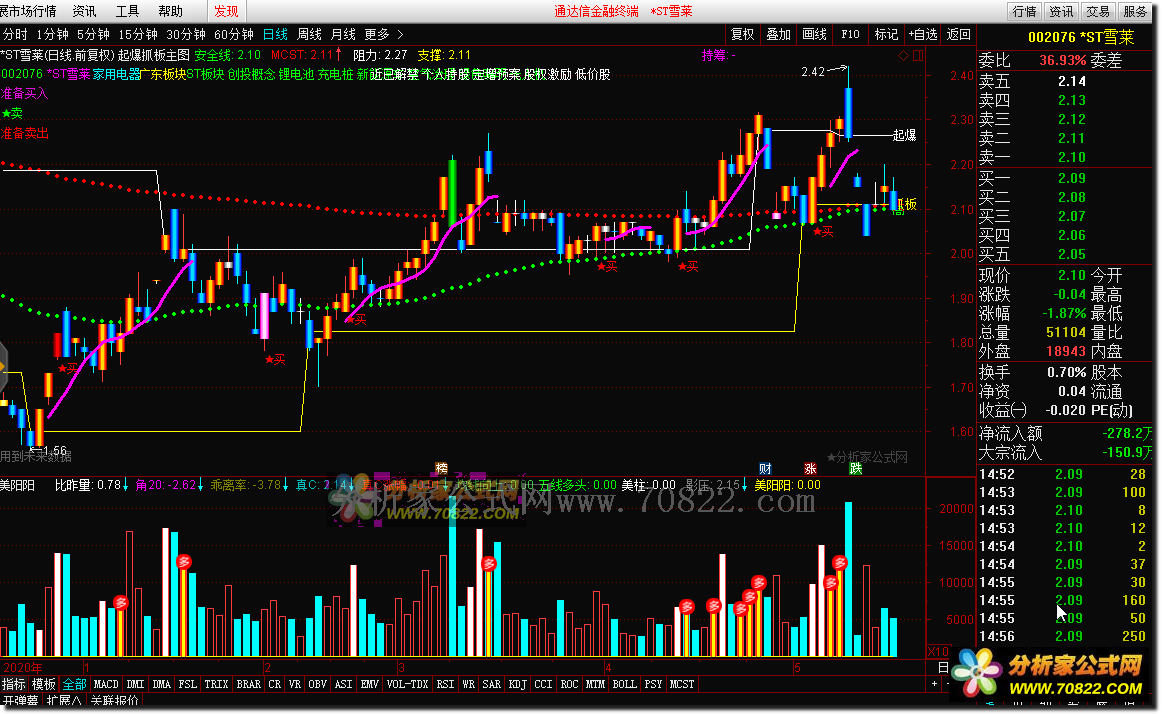The height and width of the screenshot is (714, 1162).
Task: Switch to the WR indicator
Action: (x=469, y=684)
